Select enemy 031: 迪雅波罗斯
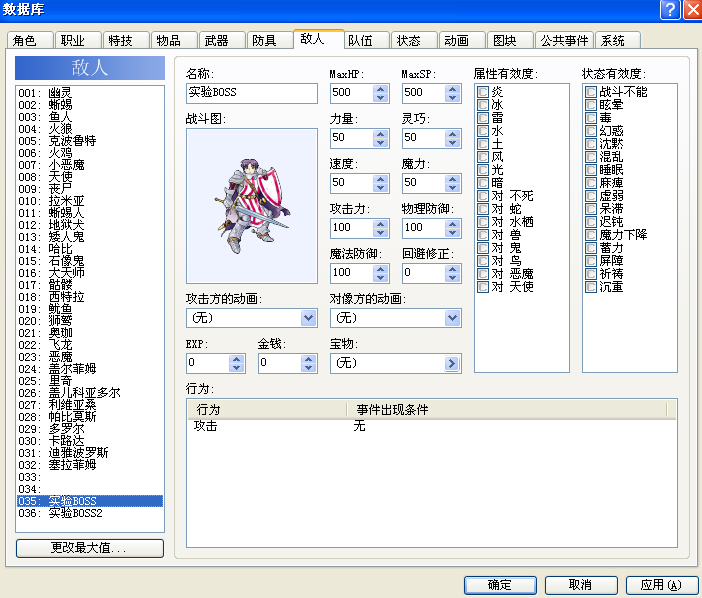 tap(90, 453)
